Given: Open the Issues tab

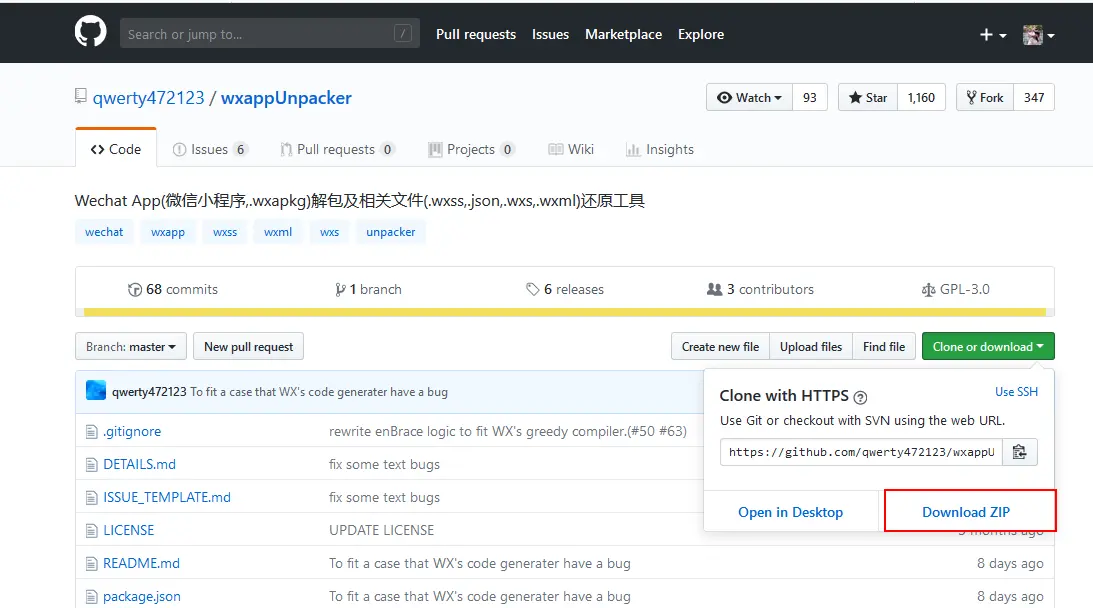Looking at the screenshot, I should tap(210, 149).
